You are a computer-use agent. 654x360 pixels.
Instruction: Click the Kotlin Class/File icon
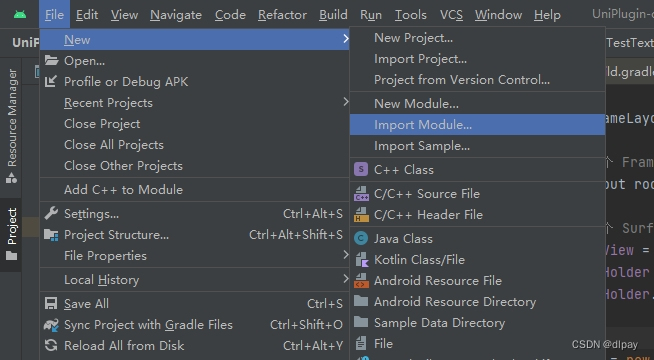tap(362, 259)
